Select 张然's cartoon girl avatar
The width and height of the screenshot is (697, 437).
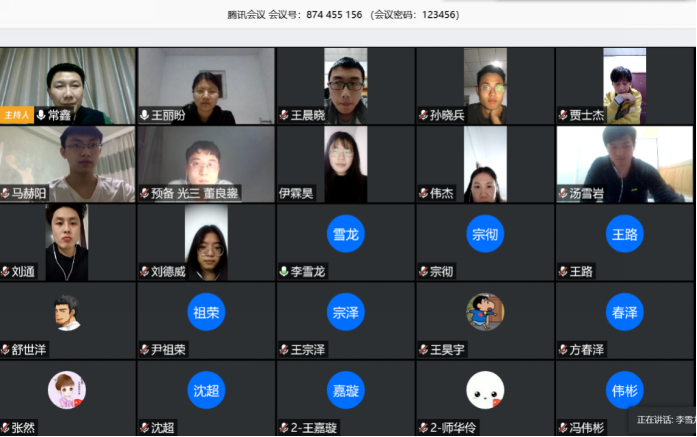click(67, 390)
